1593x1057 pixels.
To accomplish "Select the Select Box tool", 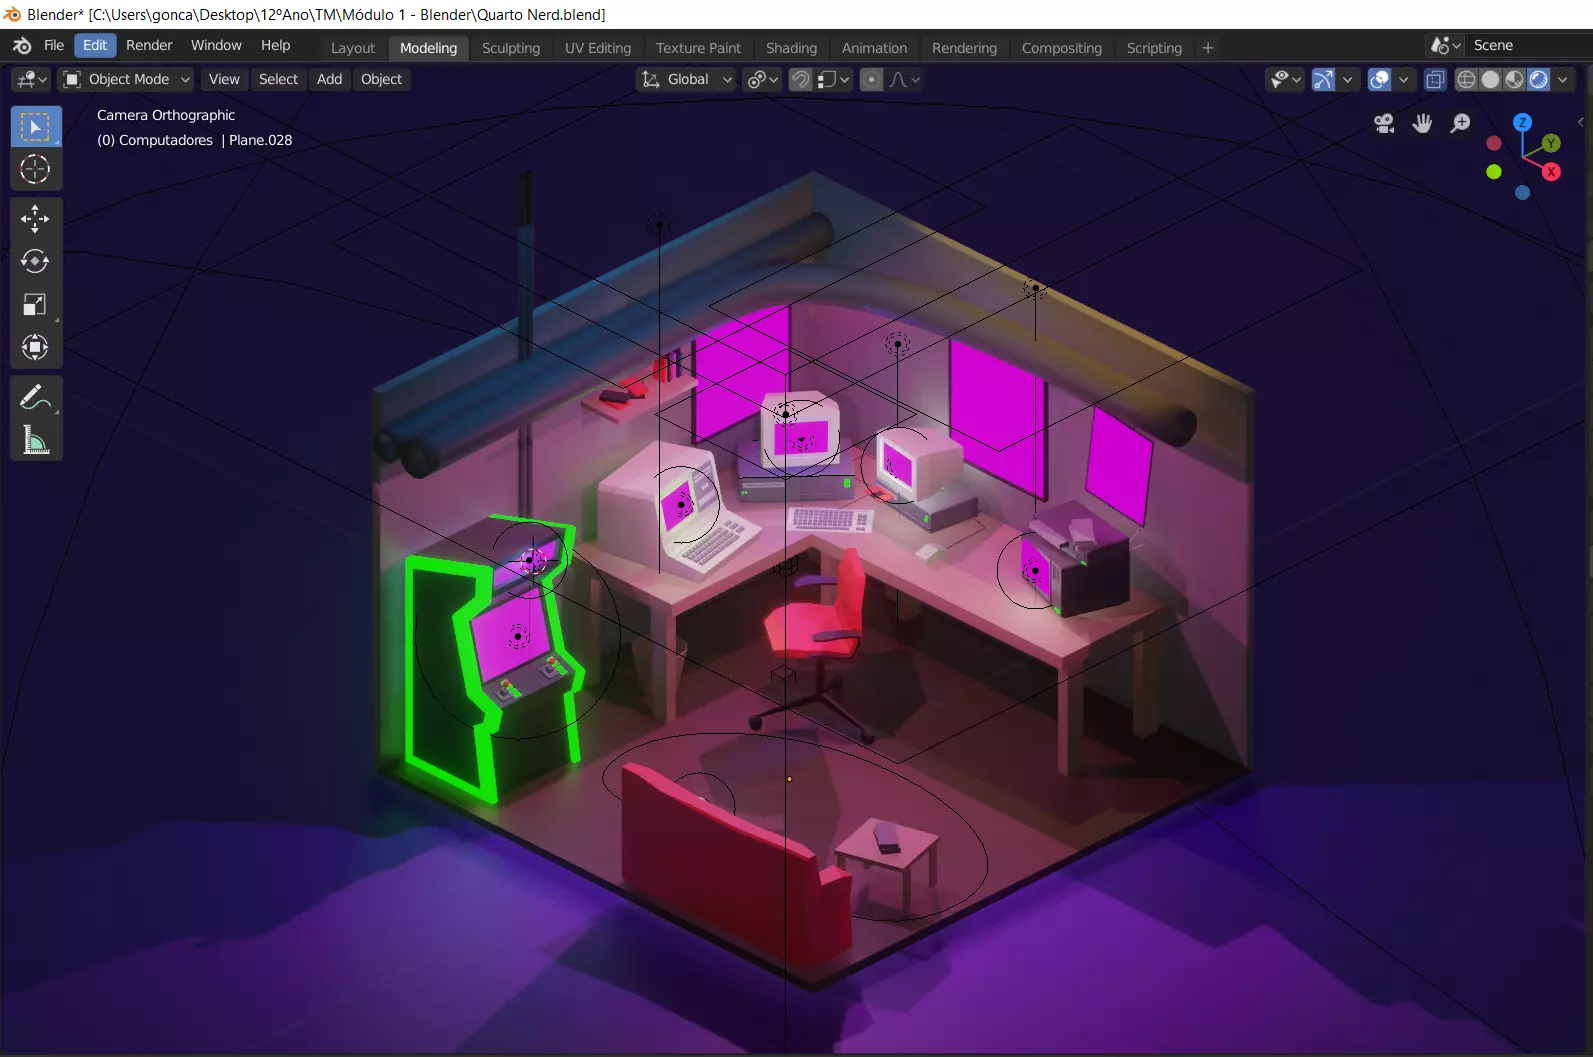I will point(35,127).
